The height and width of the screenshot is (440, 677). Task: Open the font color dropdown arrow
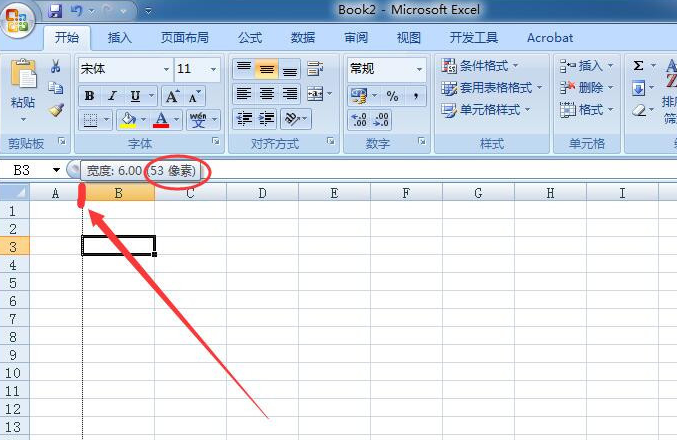pyautogui.click(x=177, y=120)
